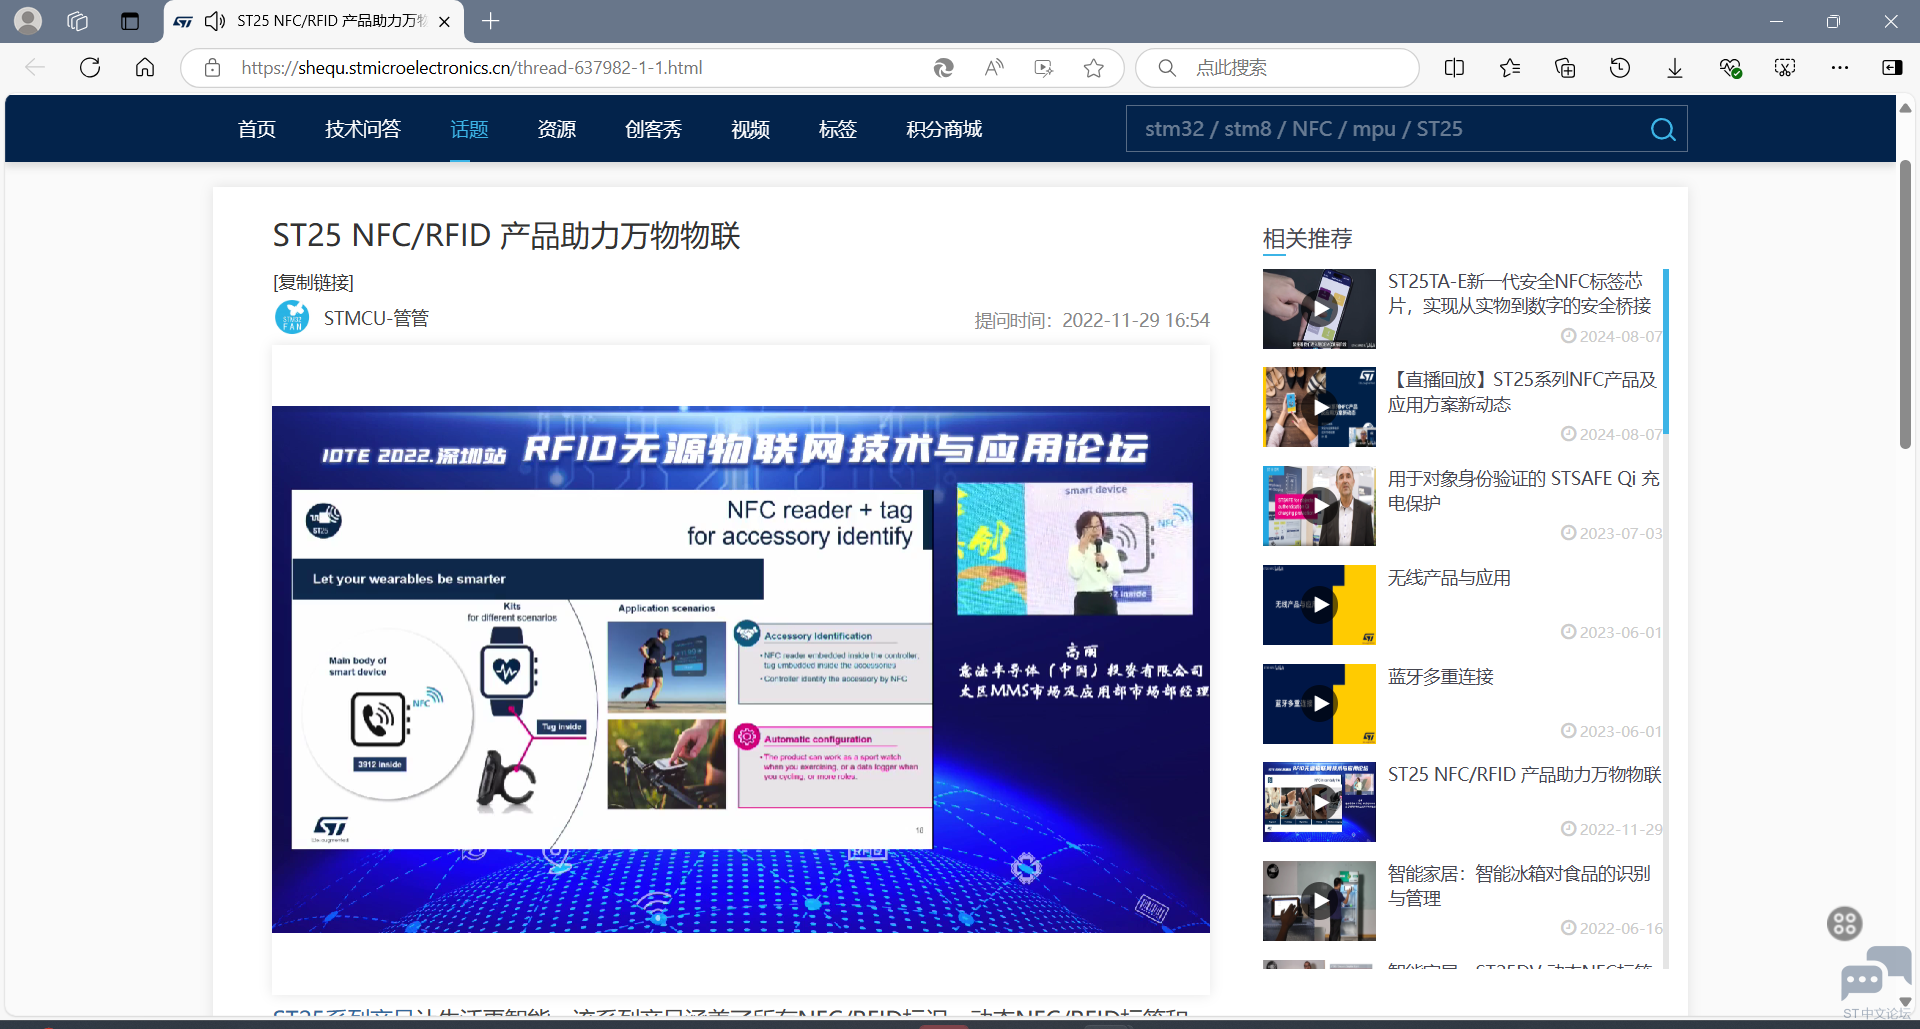Play the 无线产品与应用 video thumbnail

pyautogui.click(x=1319, y=605)
